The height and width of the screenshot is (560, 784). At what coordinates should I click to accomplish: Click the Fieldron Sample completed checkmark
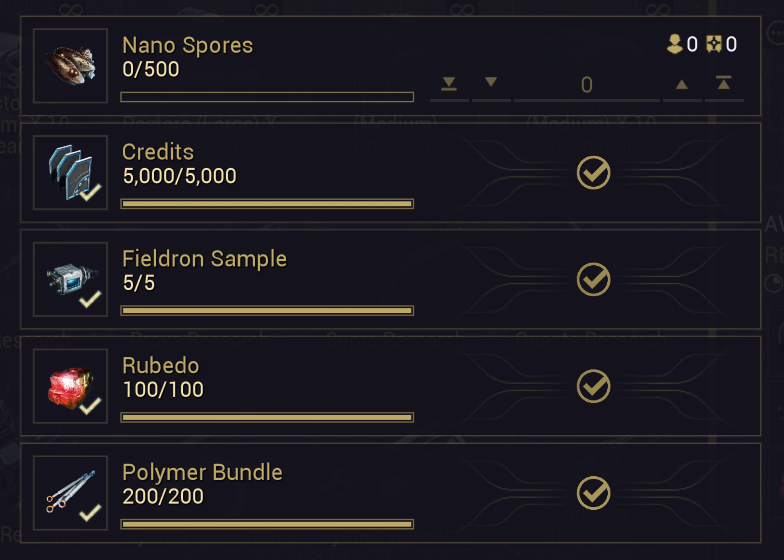(x=594, y=279)
